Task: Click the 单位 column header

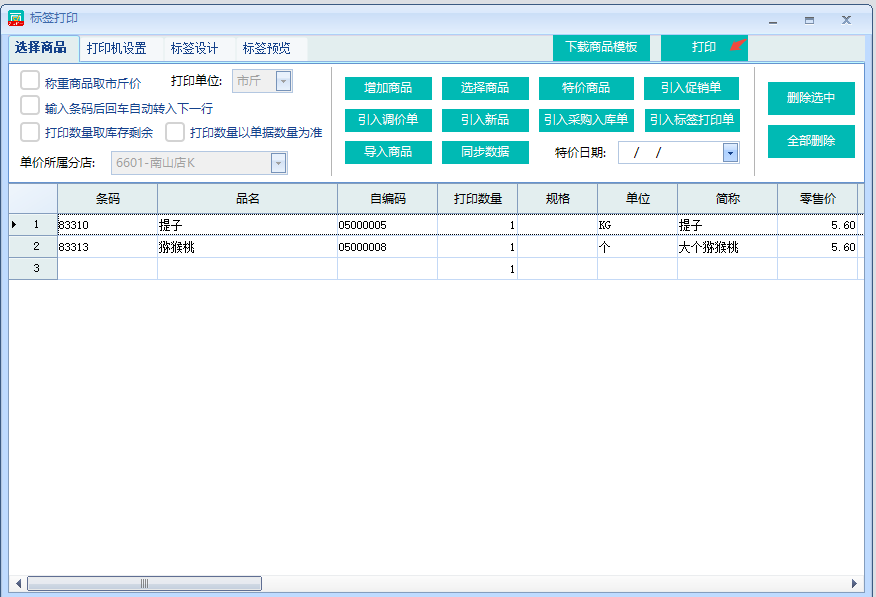Action: 637,199
